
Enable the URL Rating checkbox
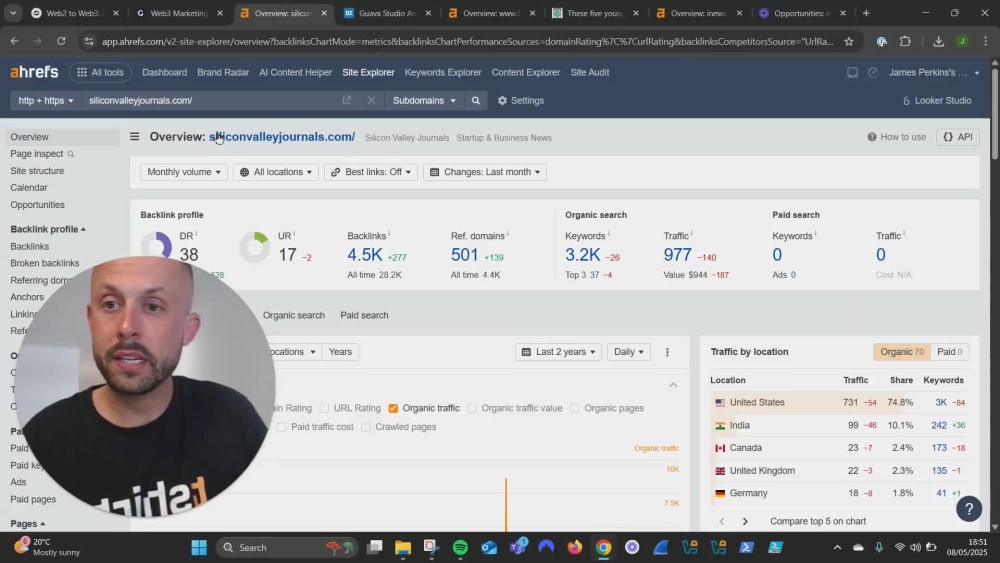(x=324, y=408)
